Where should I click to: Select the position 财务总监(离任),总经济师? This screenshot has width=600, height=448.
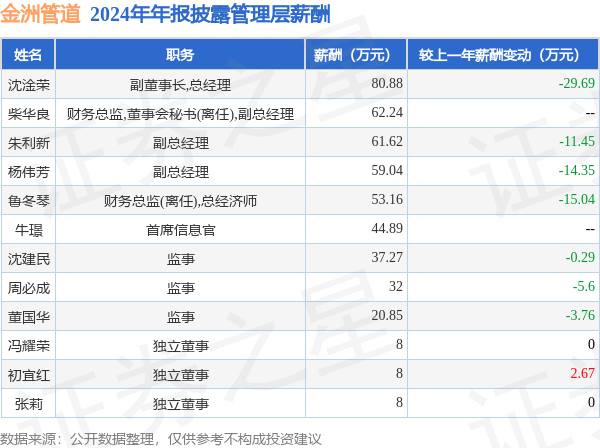[x=180, y=201]
